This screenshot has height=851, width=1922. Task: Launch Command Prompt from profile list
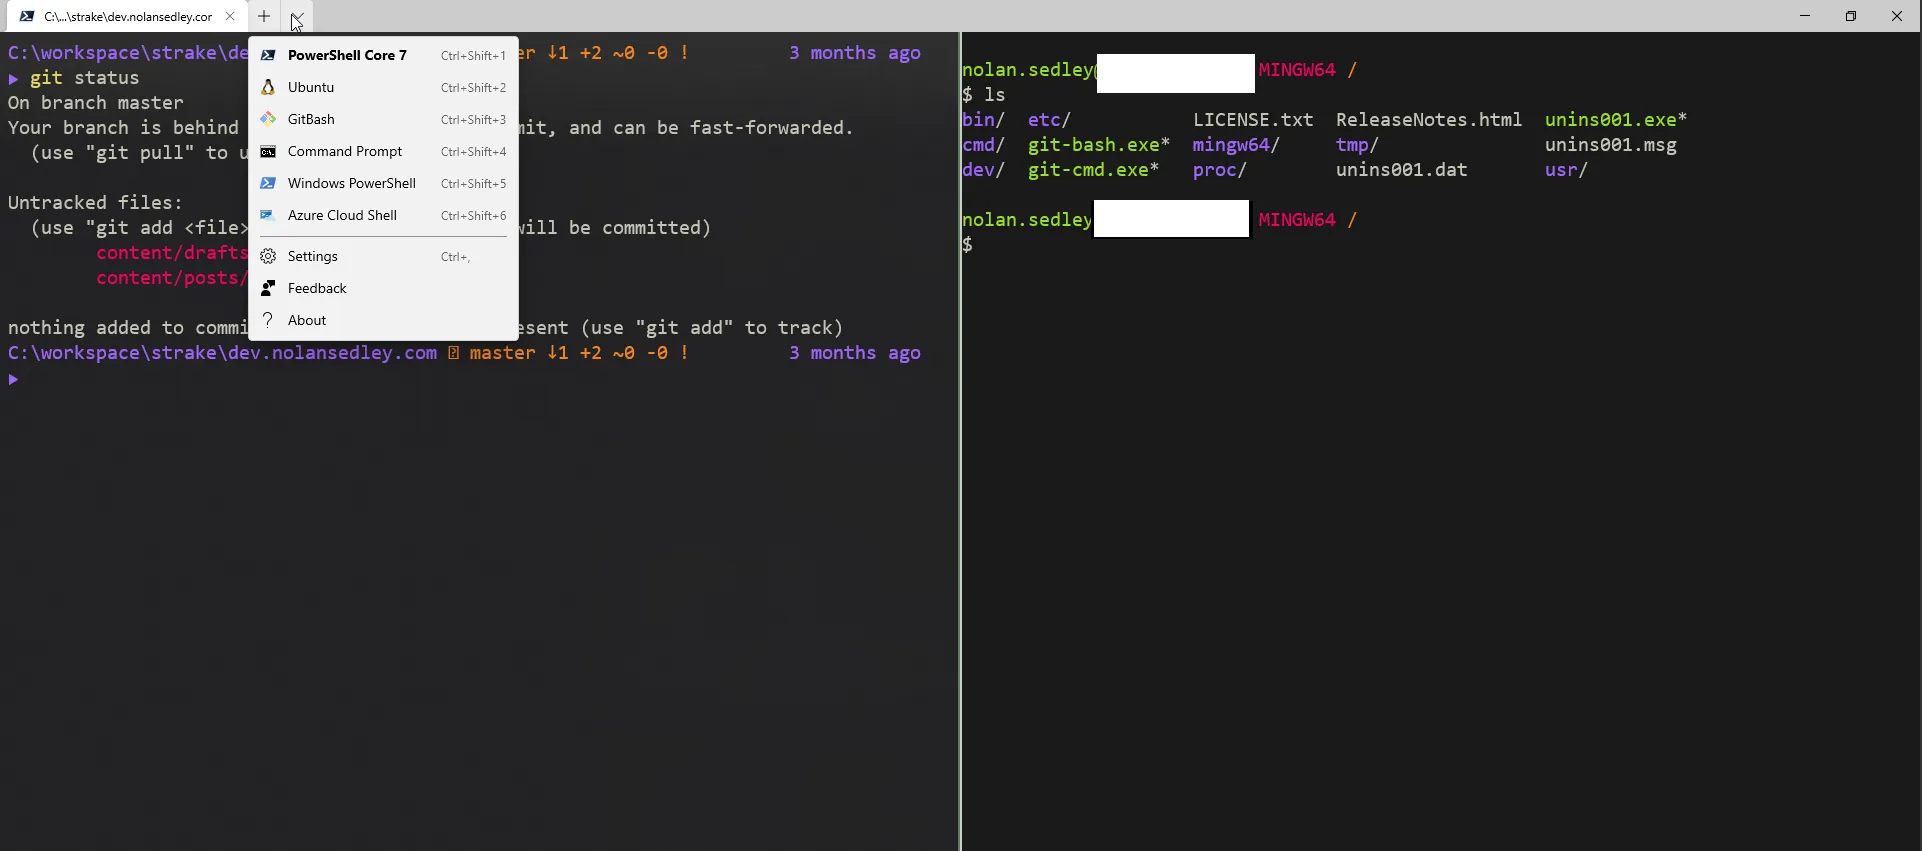(x=383, y=151)
